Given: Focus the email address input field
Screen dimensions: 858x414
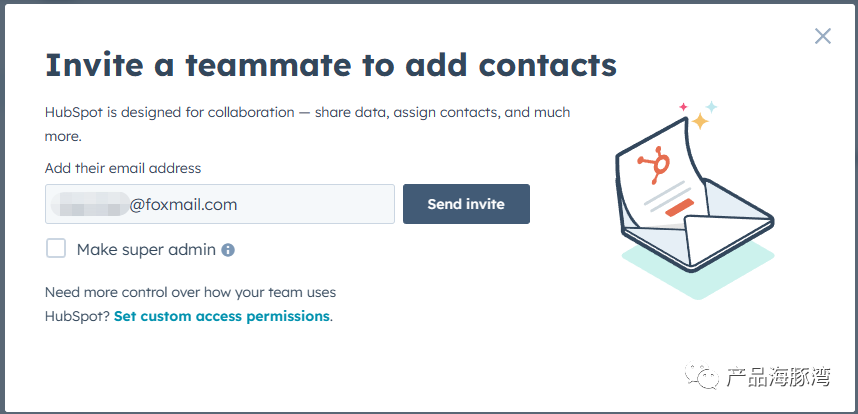Looking at the screenshot, I should pyautogui.click(x=219, y=204).
